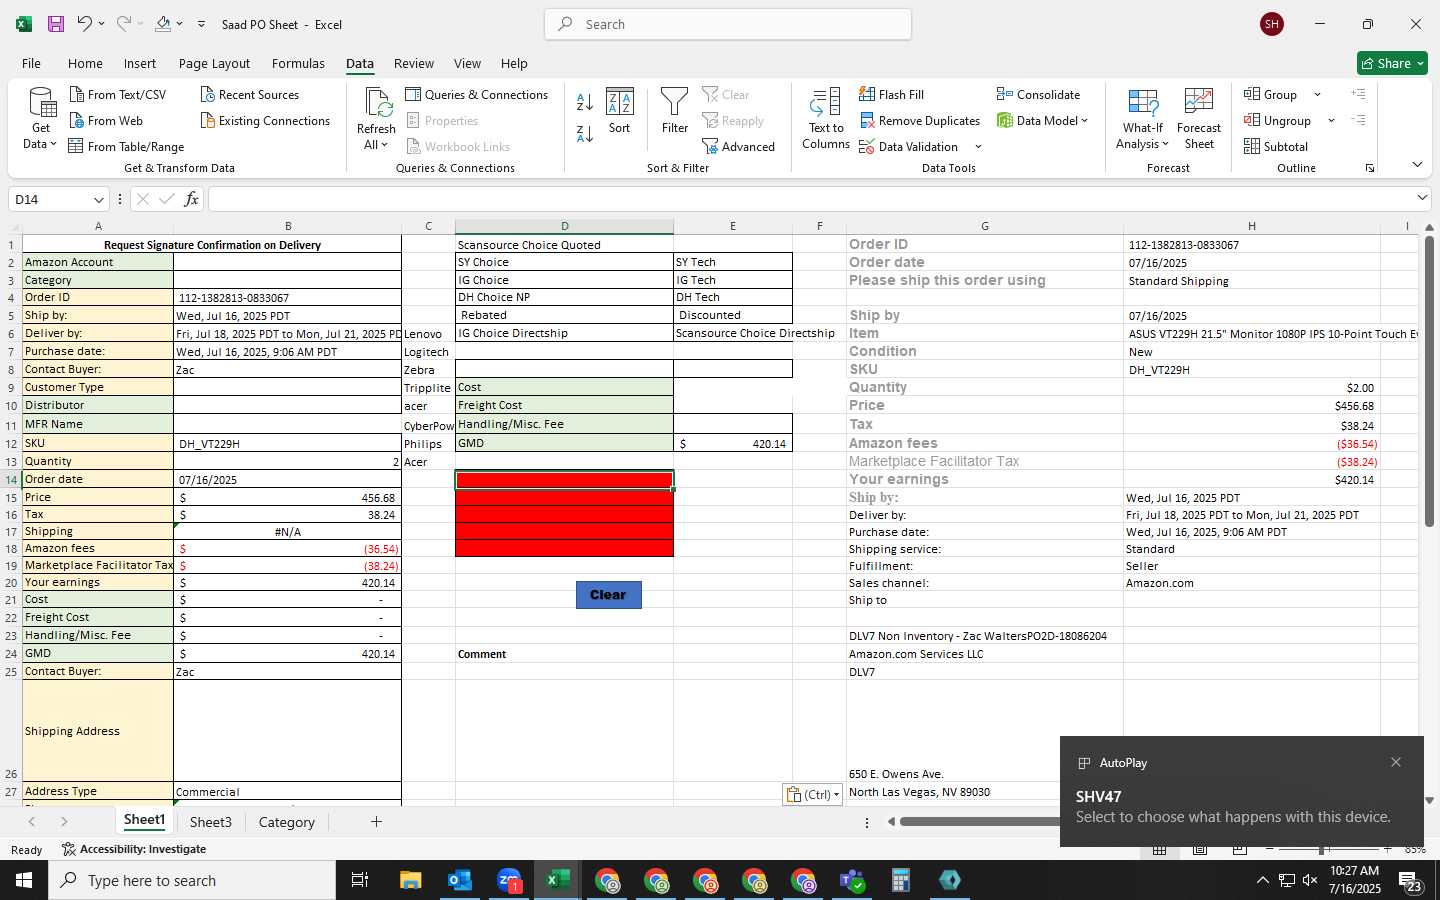Open Category worksheet tab
This screenshot has width=1440, height=900.
[x=286, y=822]
